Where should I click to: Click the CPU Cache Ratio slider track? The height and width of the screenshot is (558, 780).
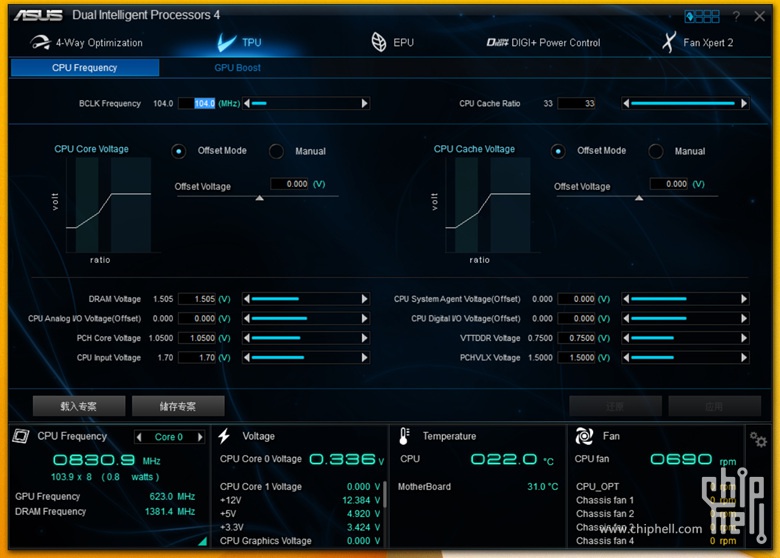tap(685, 103)
